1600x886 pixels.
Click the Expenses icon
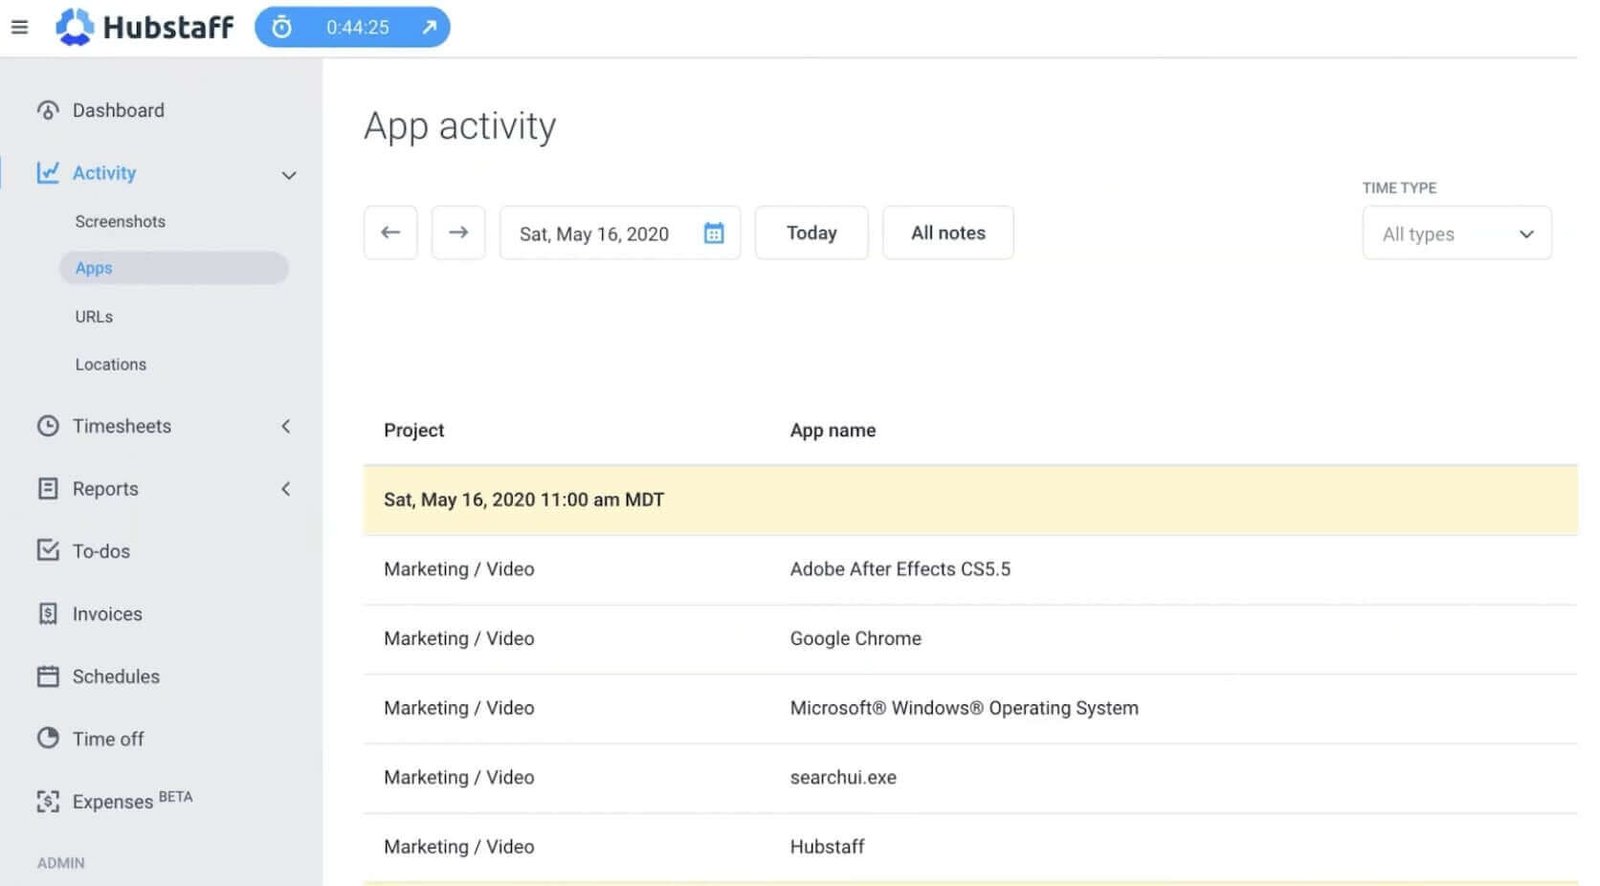tap(48, 801)
